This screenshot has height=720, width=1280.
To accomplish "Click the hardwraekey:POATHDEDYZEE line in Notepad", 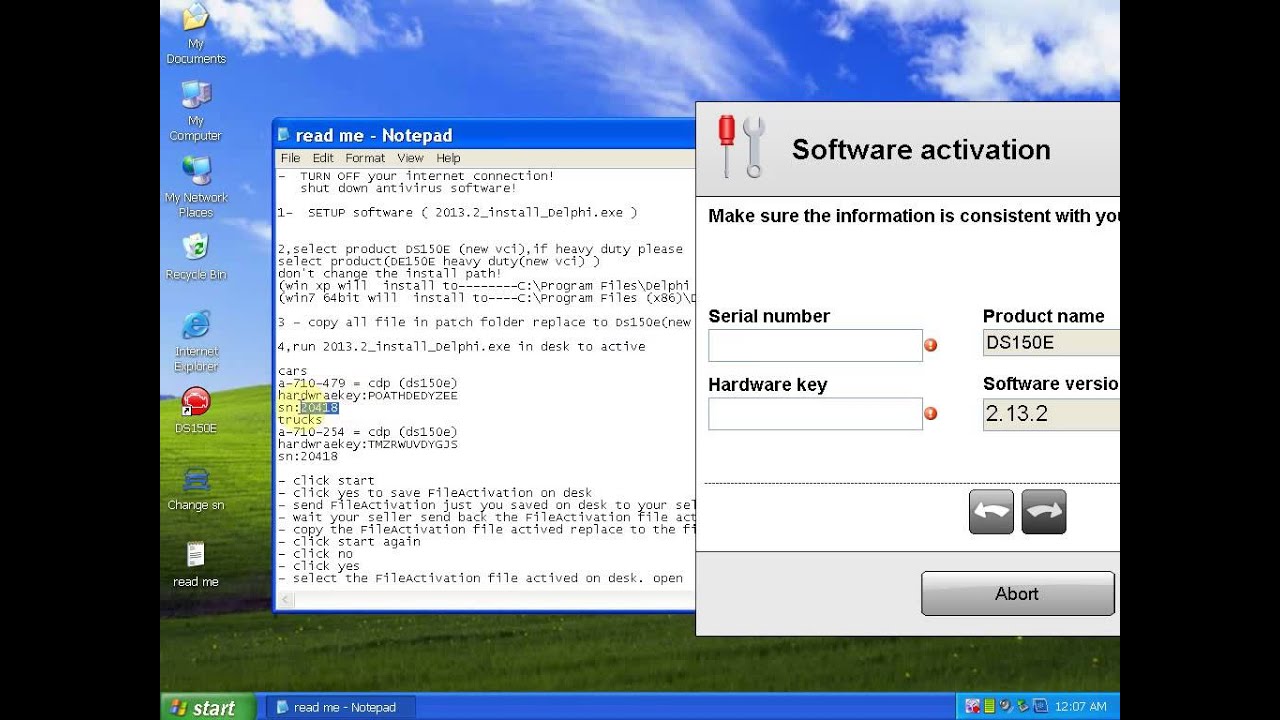I will 367,396.
